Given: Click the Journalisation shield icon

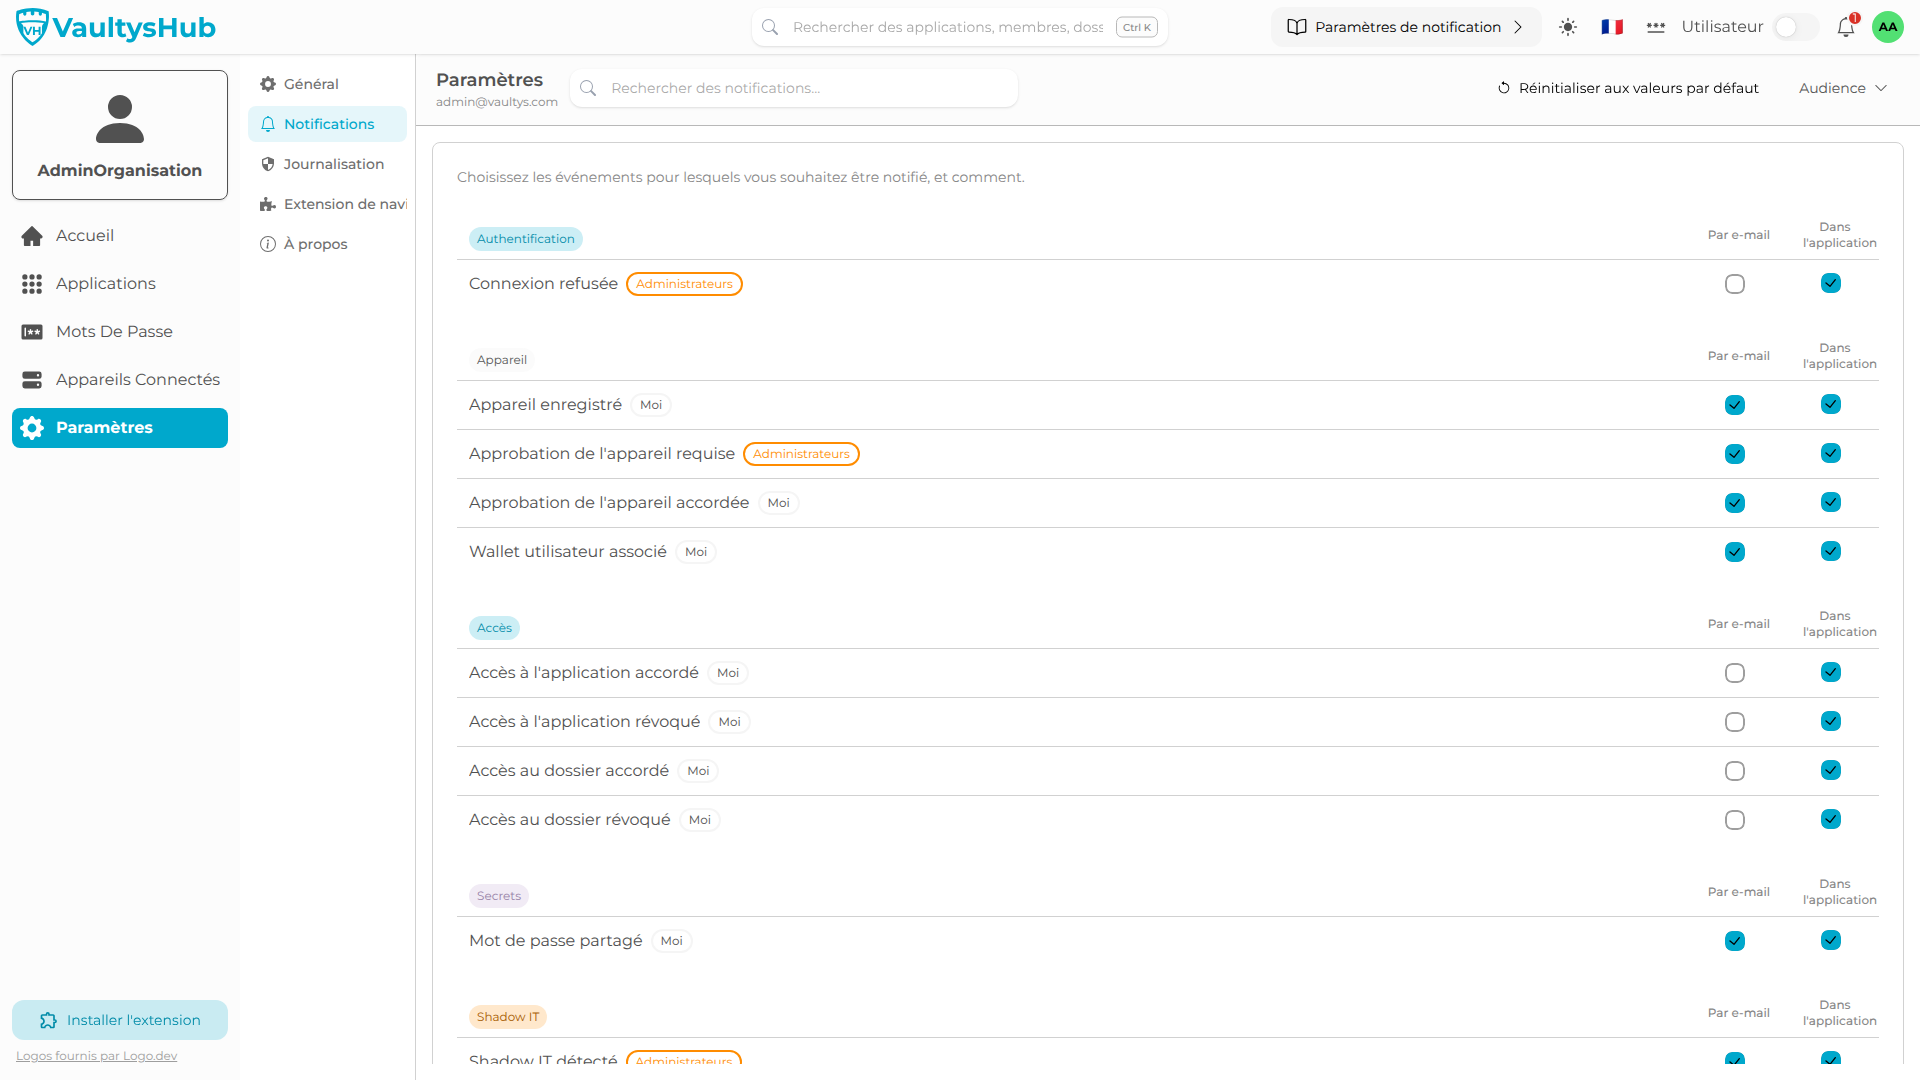Looking at the screenshot, I should pos(268,164).
